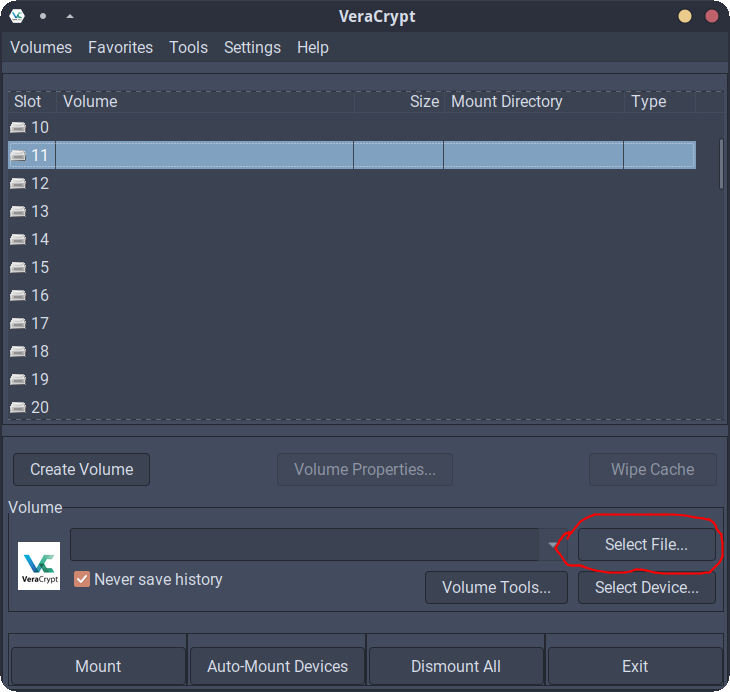Click the drive icon for slot 12

(18, 183)
